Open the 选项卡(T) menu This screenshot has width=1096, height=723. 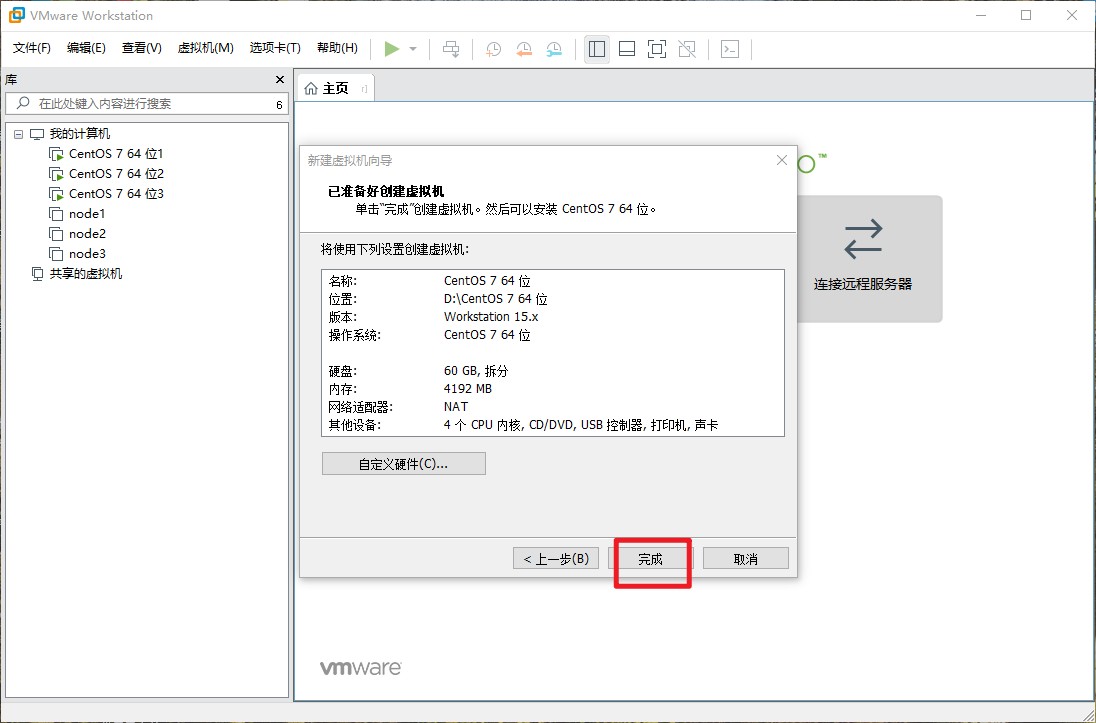coord(275,48)
